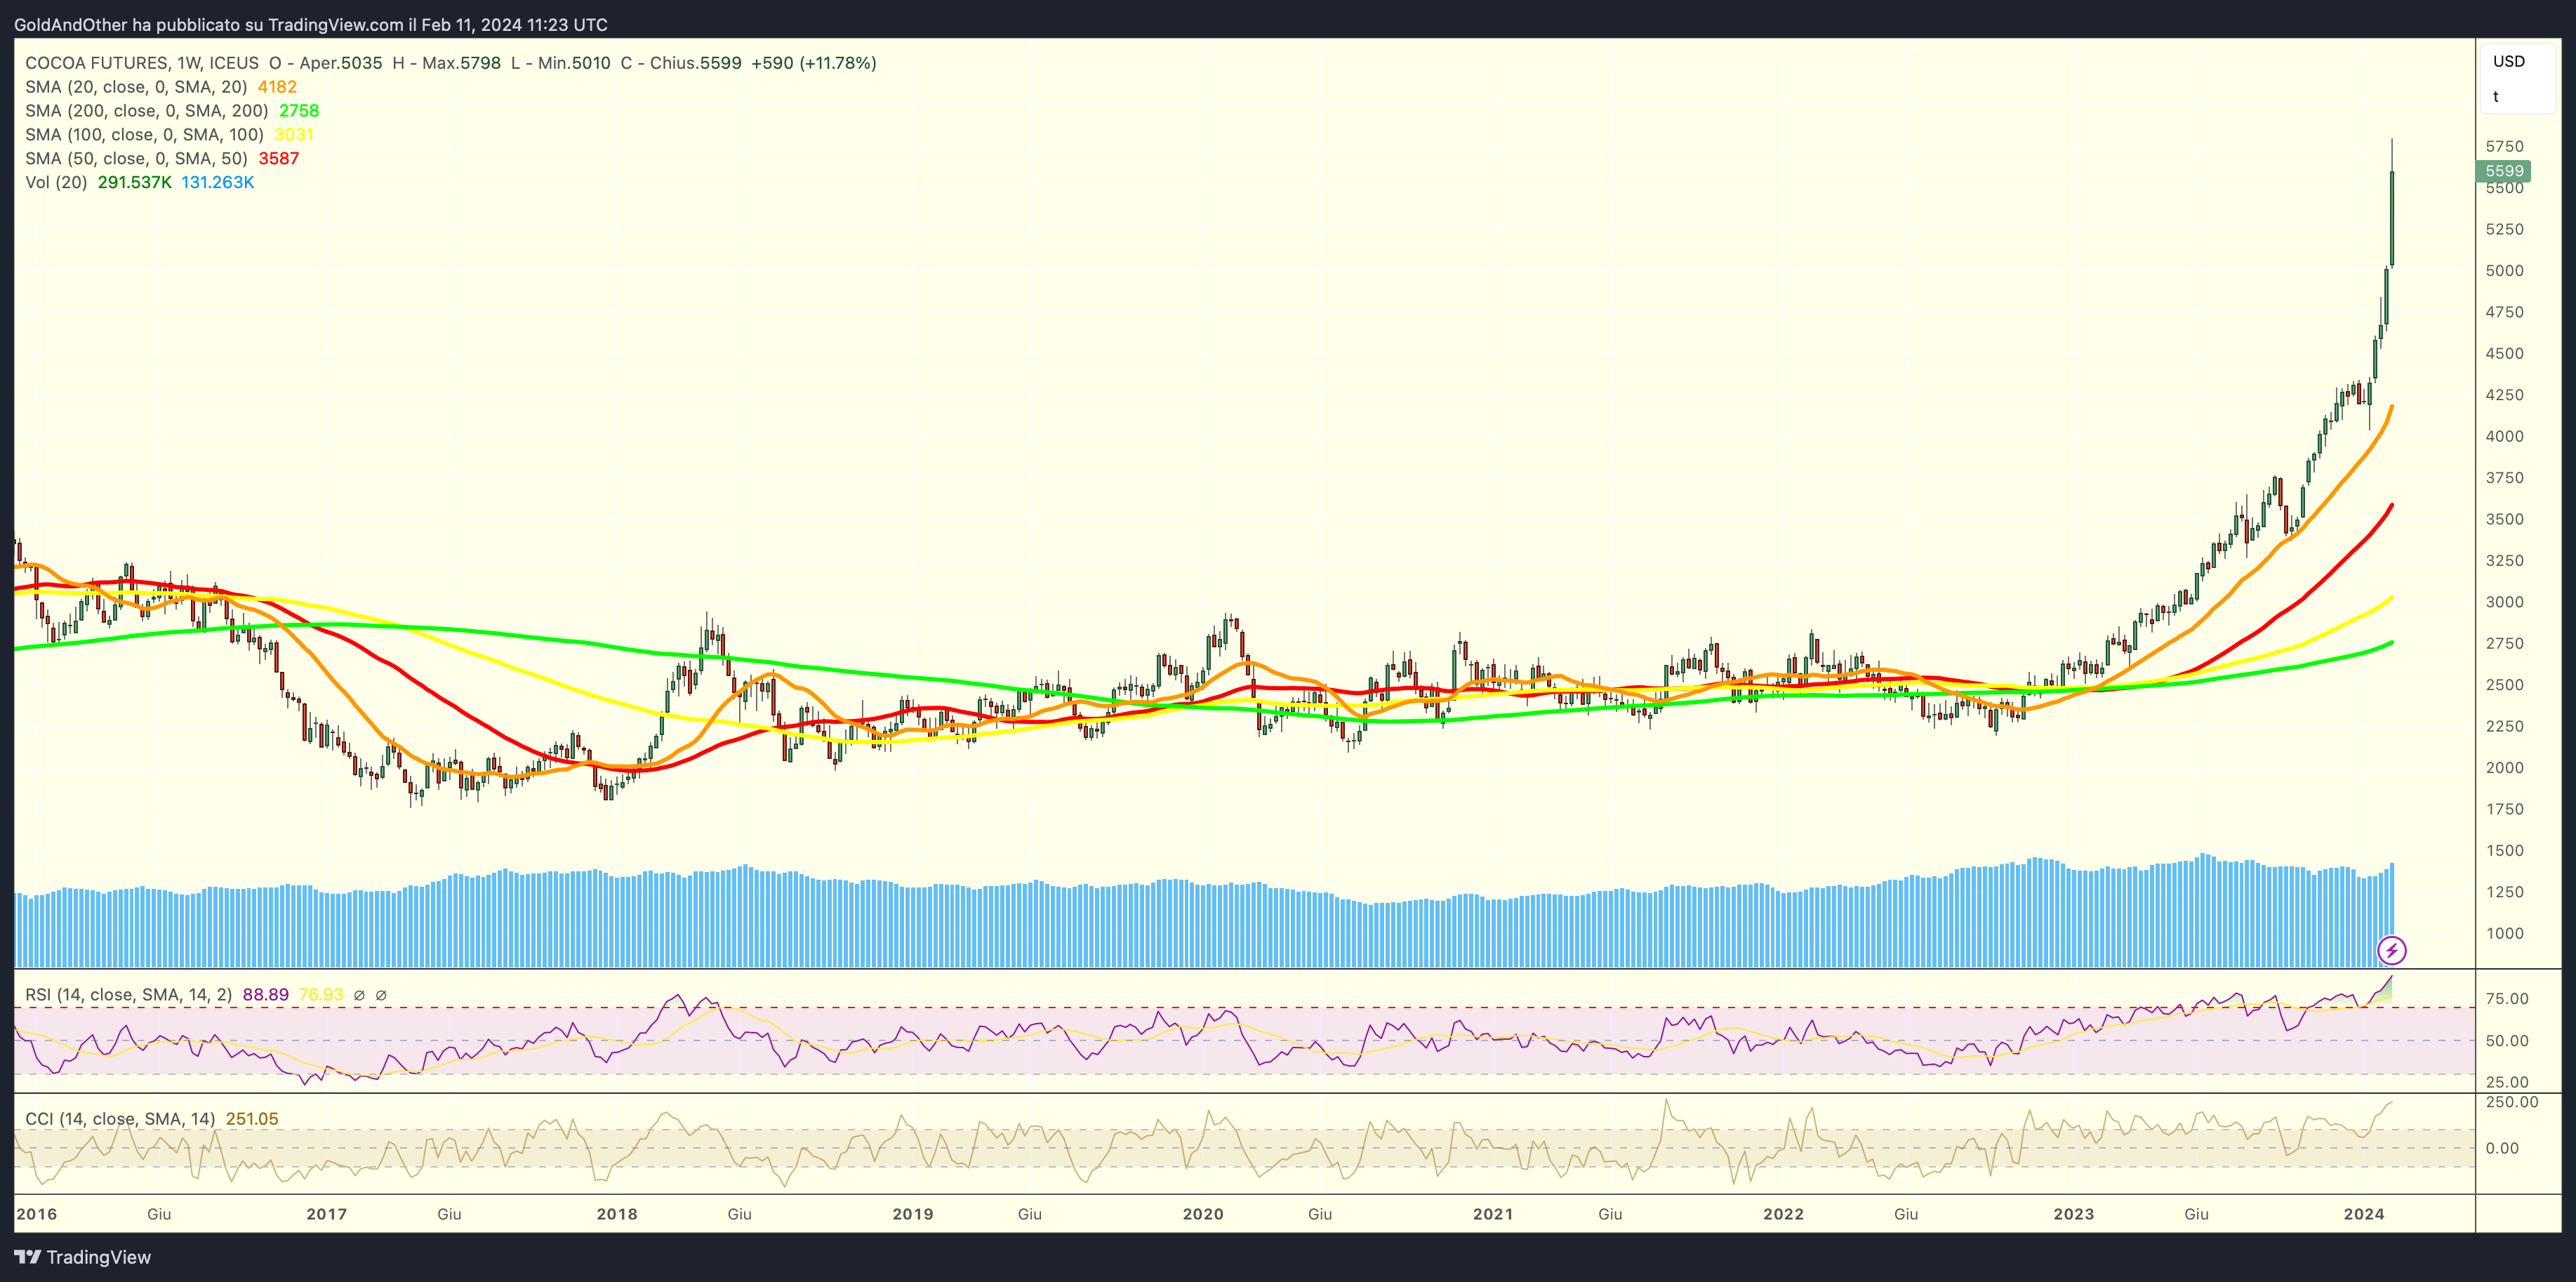Open the TradingView logo at bottom left

(83, 1257)
